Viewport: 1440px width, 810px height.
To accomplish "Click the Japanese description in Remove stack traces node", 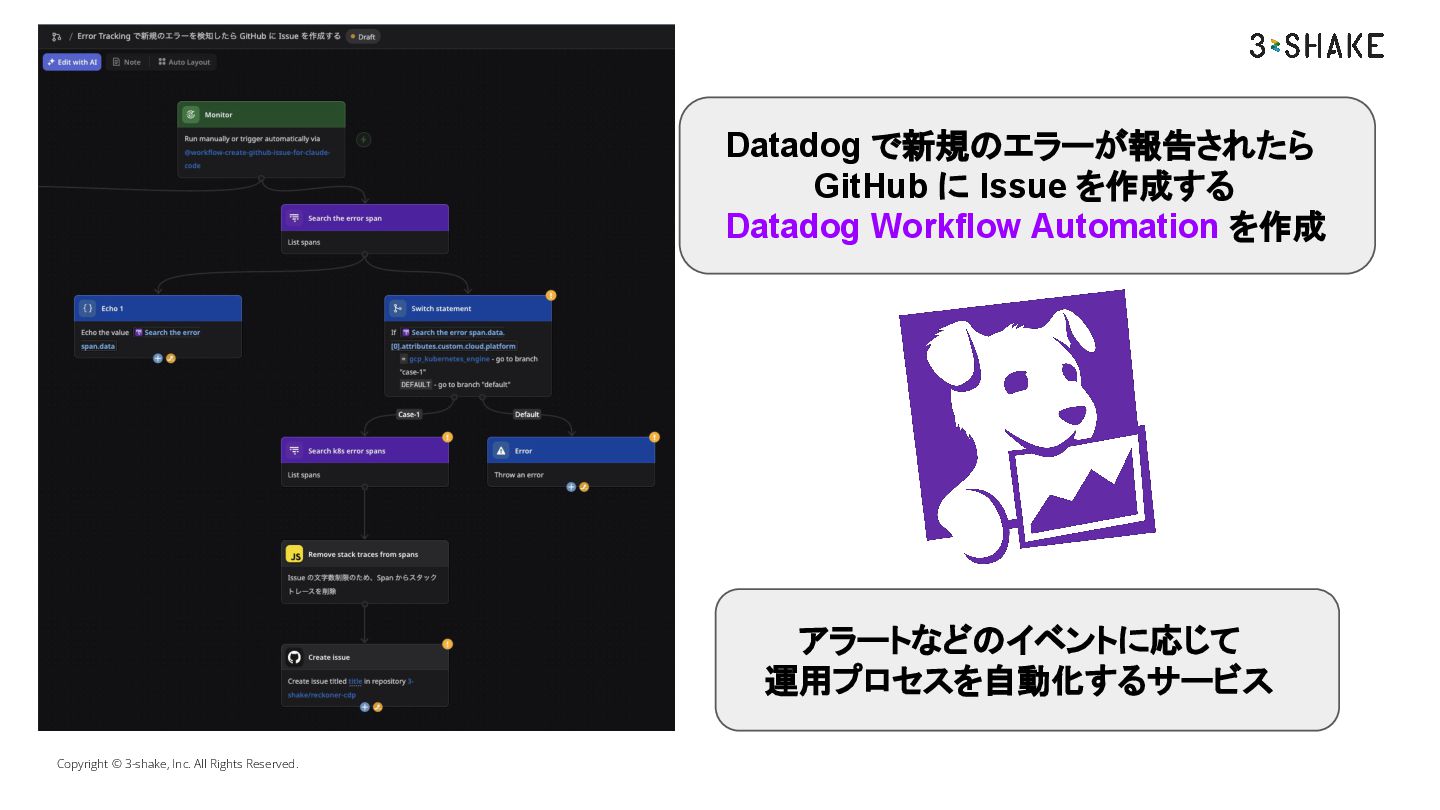I will [362, 584].
